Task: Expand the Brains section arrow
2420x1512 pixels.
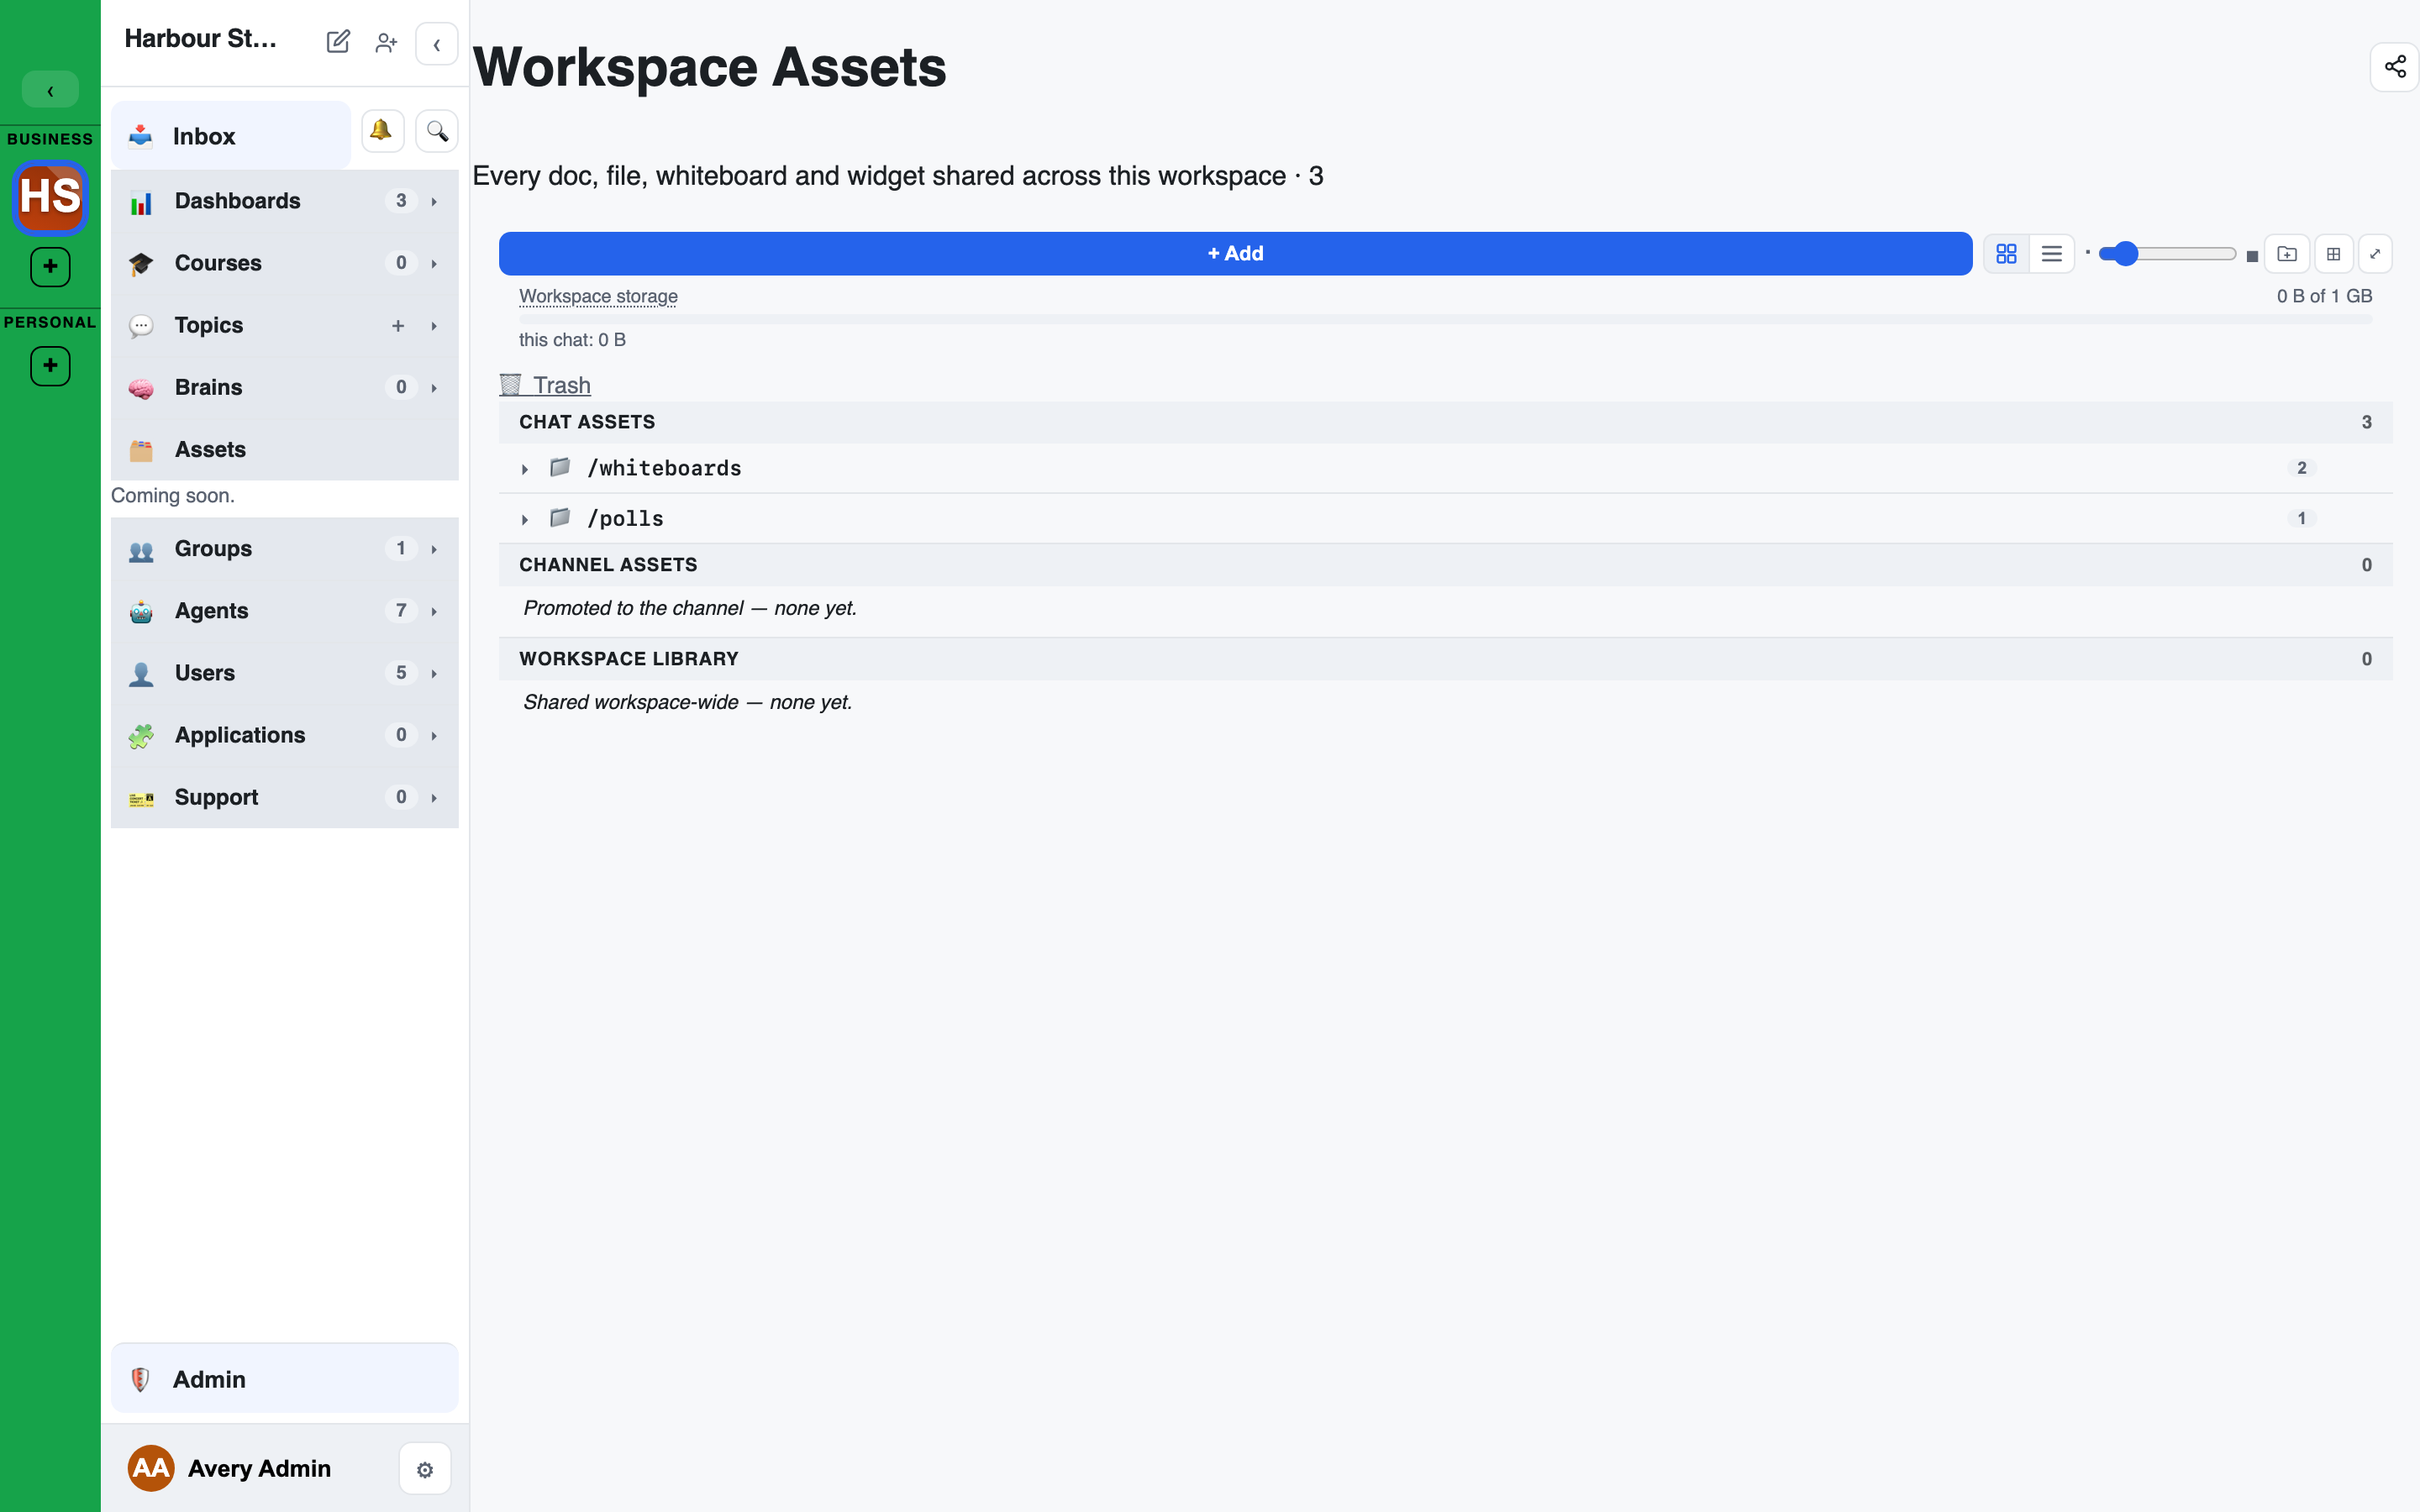Action: (434, 388)
